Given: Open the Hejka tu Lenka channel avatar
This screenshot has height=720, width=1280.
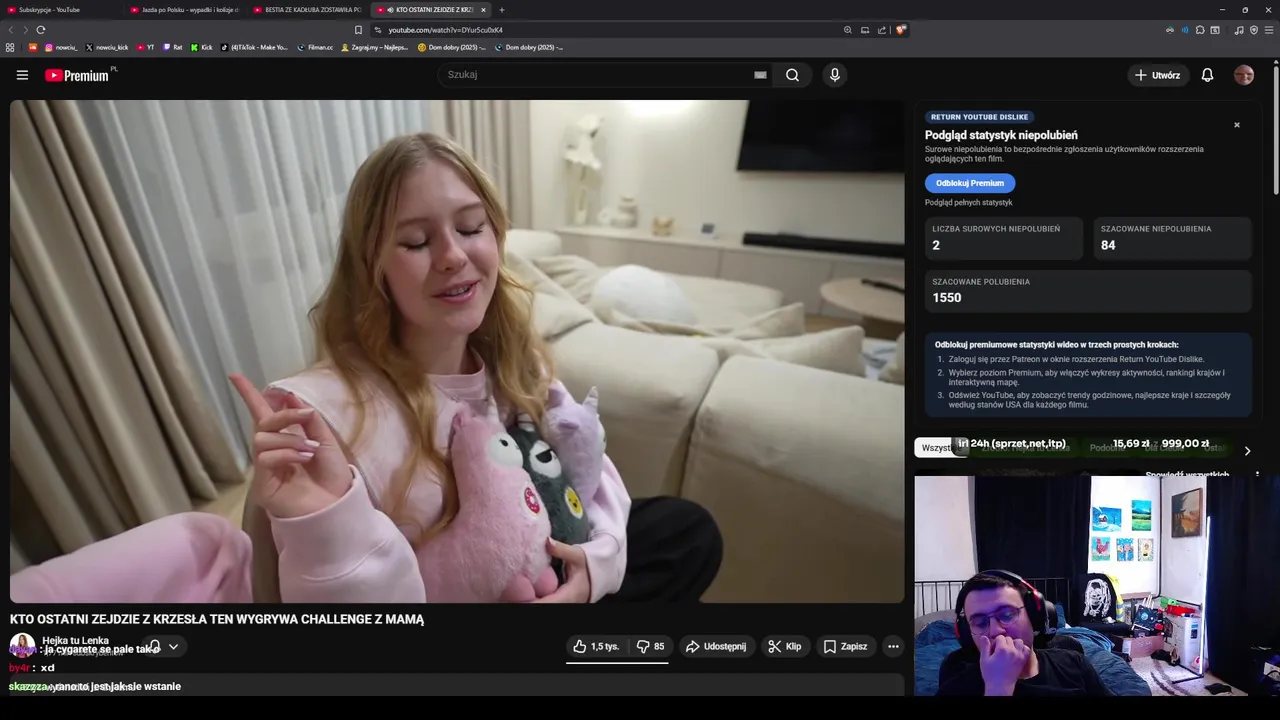Looking at the screenshot, I should click(22, 646).
